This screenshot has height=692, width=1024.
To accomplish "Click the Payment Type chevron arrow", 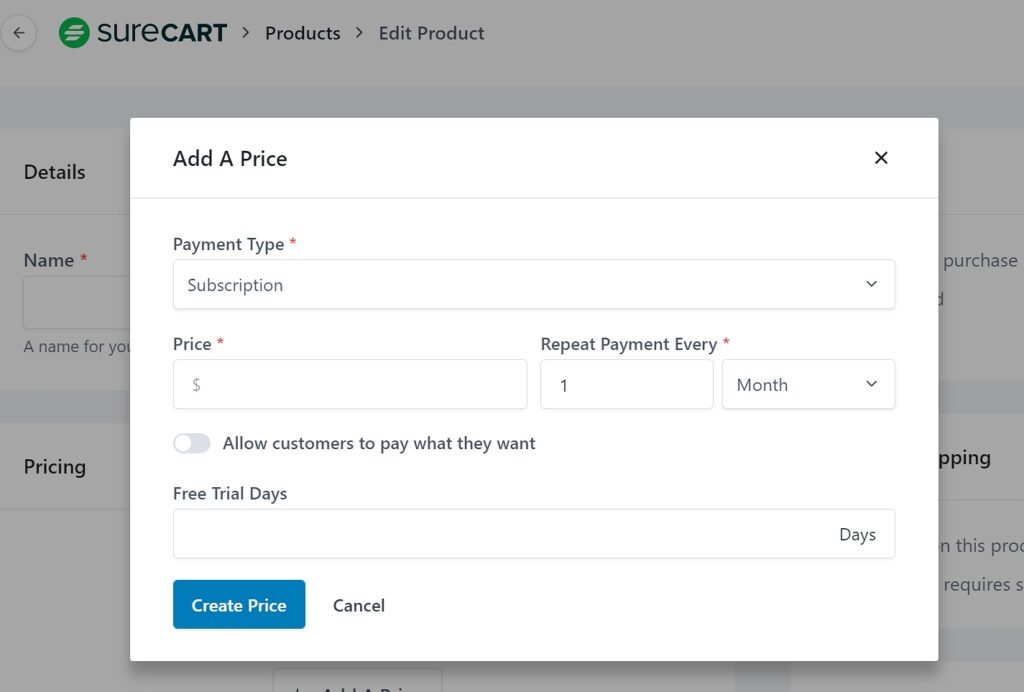I will [871, 284].
